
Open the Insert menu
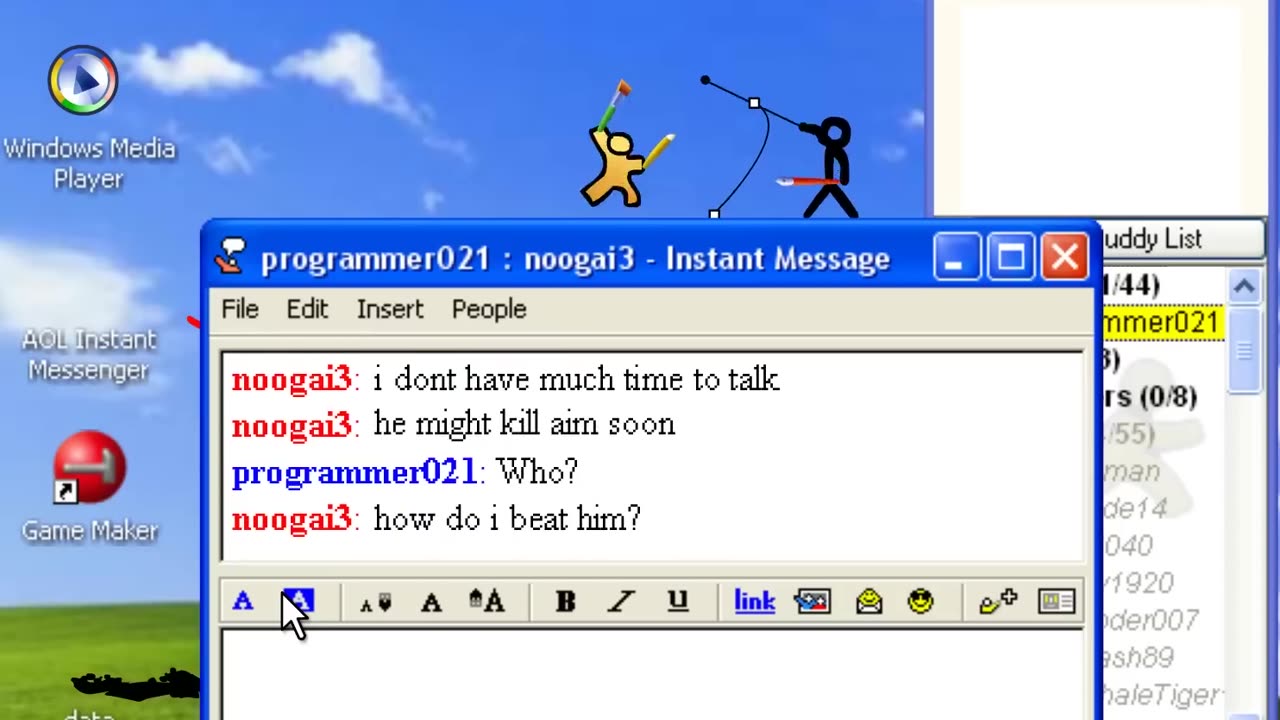point(390,309)
